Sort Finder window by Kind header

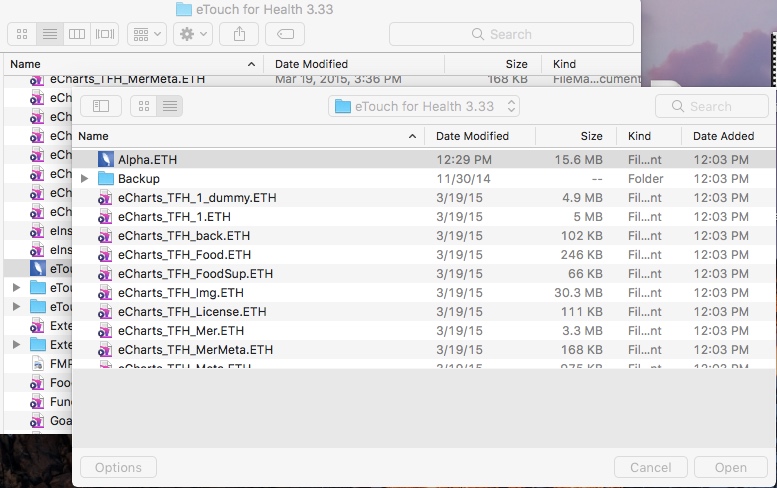tap(591, 64)
